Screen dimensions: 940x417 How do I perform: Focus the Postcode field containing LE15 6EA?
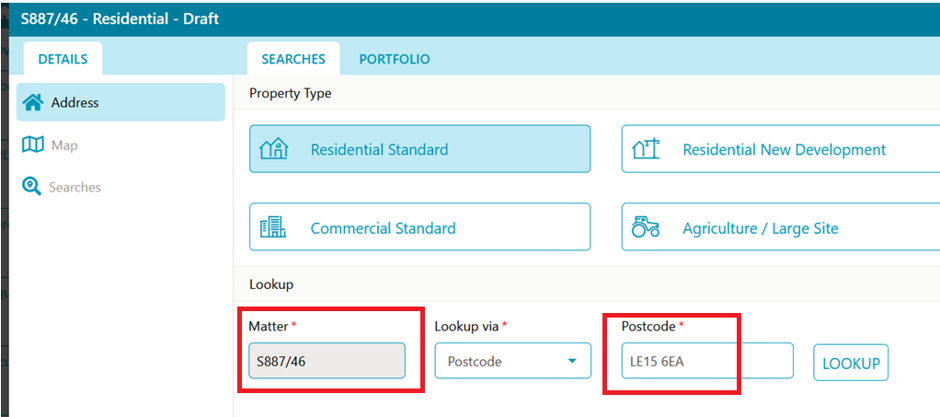707,361
